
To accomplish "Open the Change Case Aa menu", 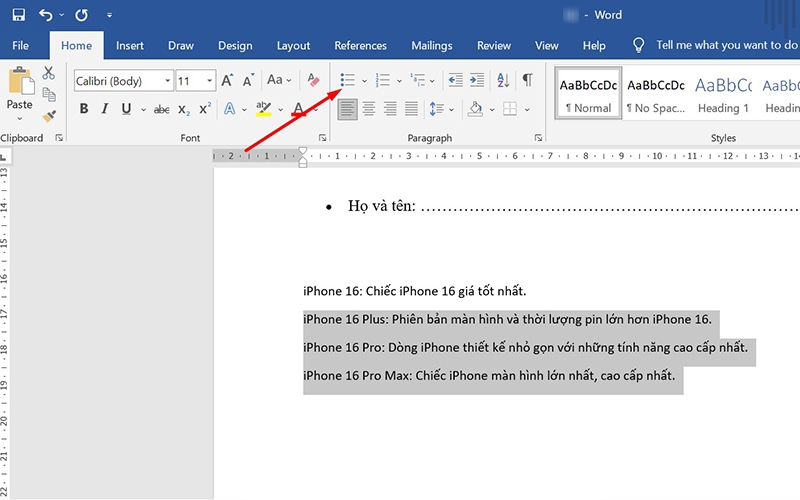I will tap(279, 80).
